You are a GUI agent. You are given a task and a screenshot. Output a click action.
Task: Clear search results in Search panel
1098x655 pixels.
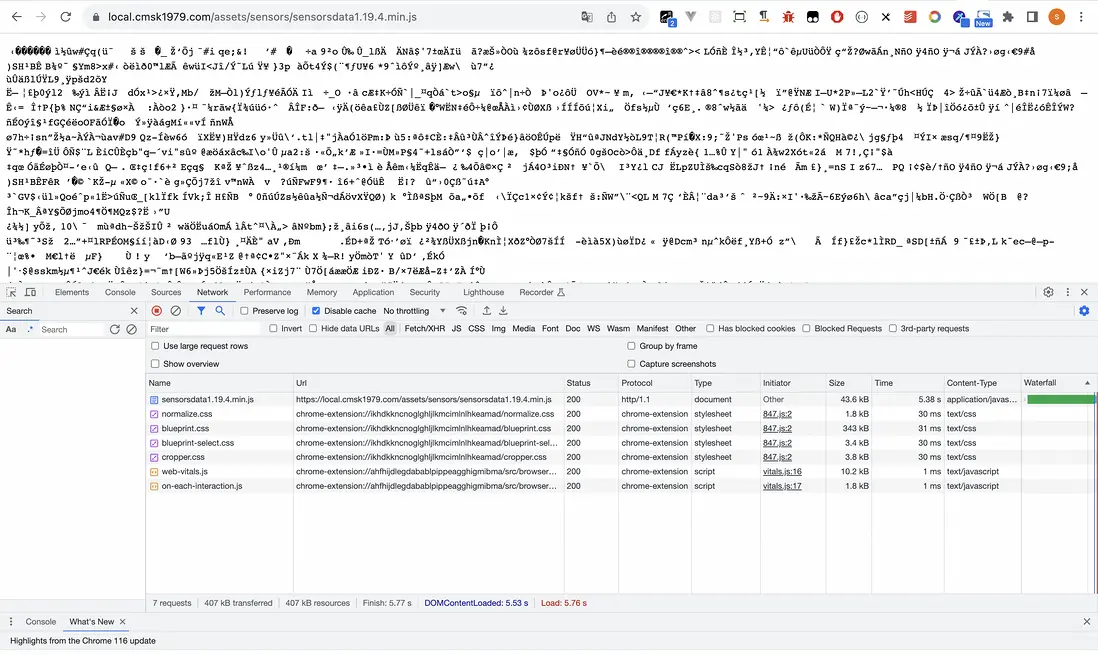(132, 329)
